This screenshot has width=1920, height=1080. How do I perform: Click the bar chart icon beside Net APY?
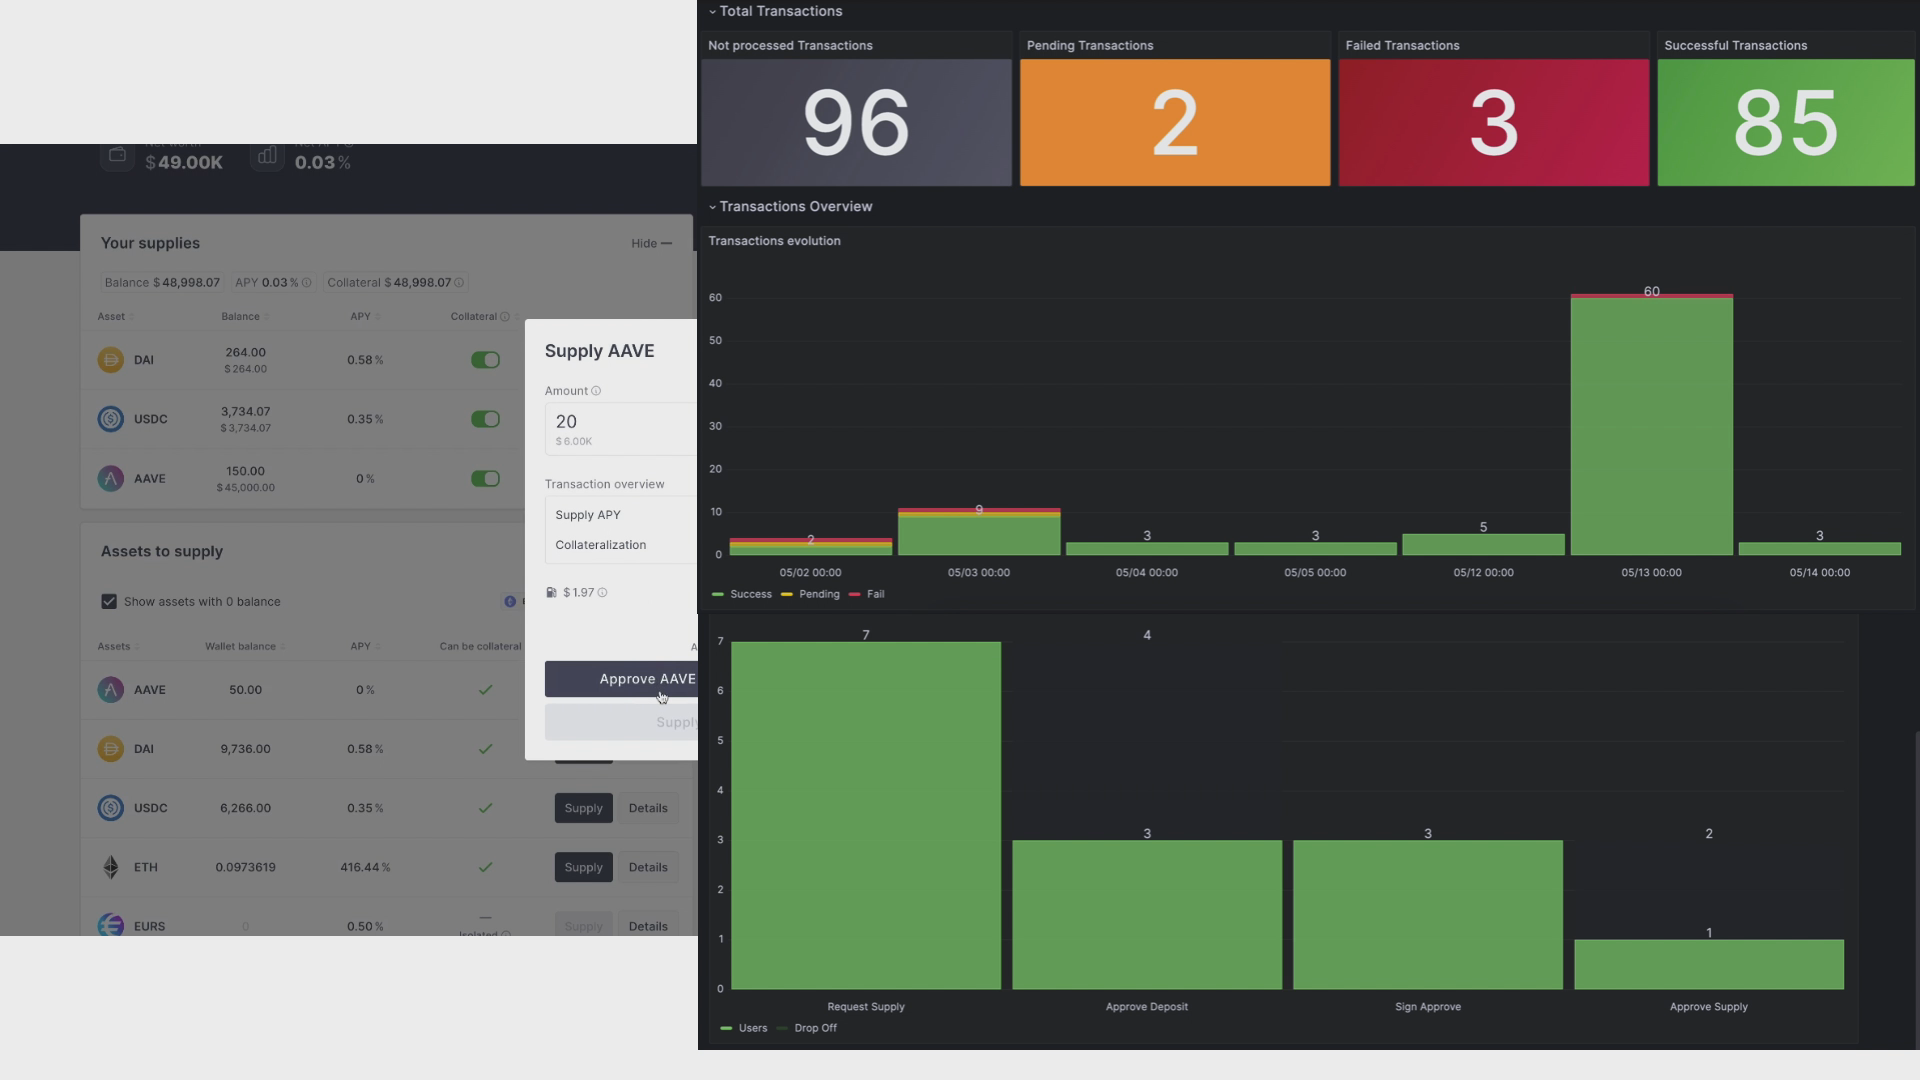pos(267,155)
